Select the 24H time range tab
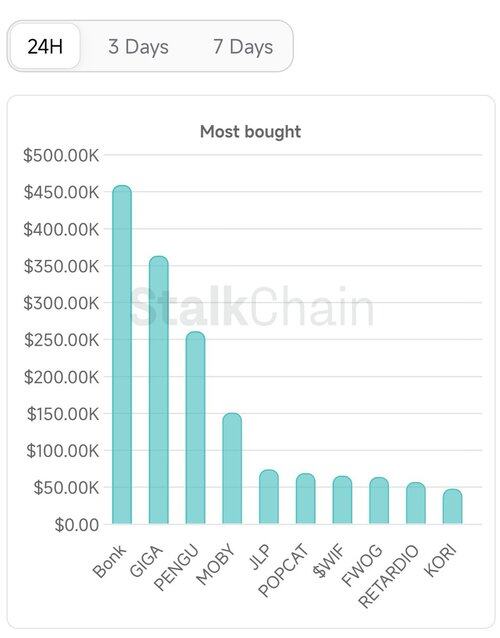Screen dimensions: 500x638 point(45,46)
